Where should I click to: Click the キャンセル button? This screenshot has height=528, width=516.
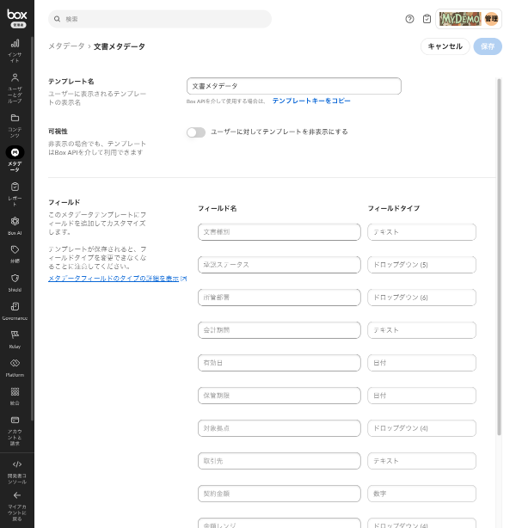445,46
